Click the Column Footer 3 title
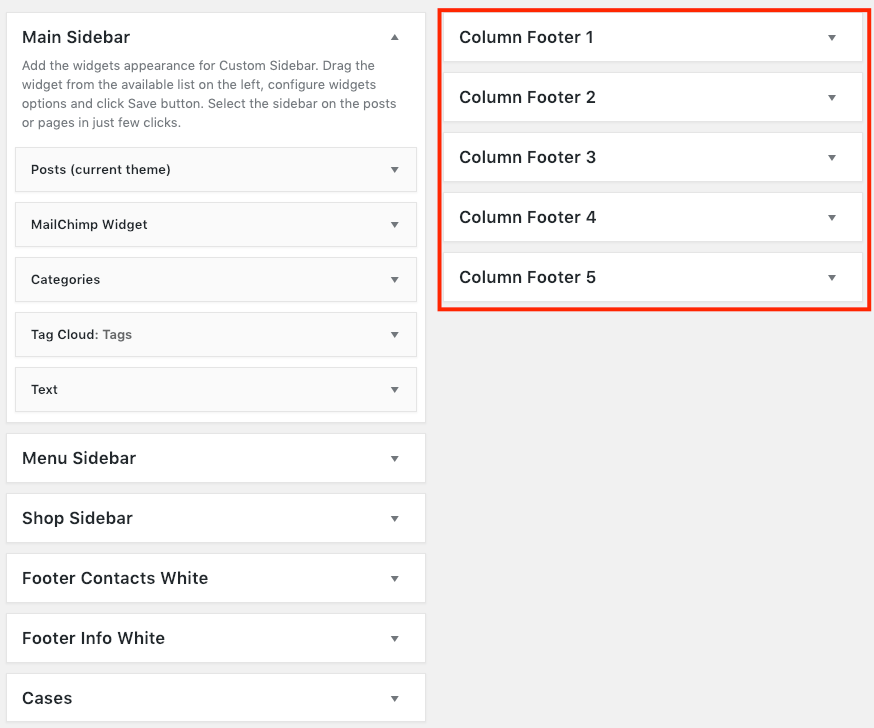Screen dimensions: 874x728 click(x=527, y=157)
